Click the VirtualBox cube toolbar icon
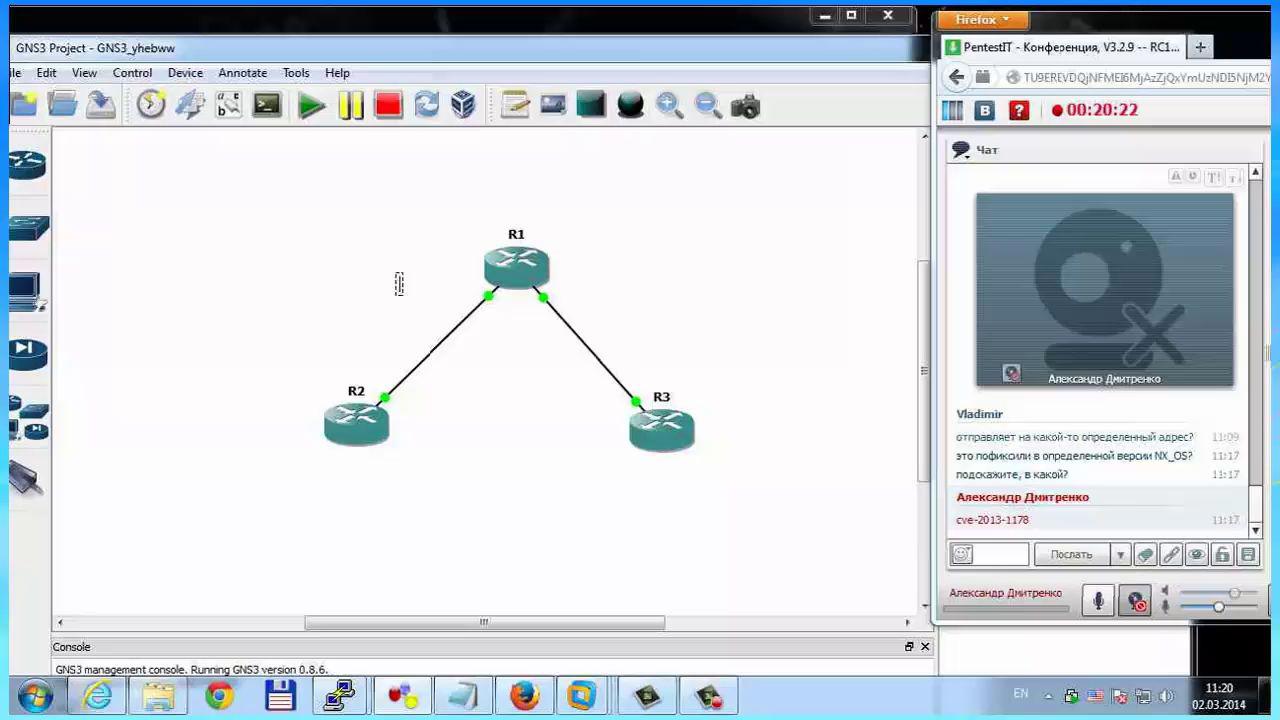 (463, 105)
